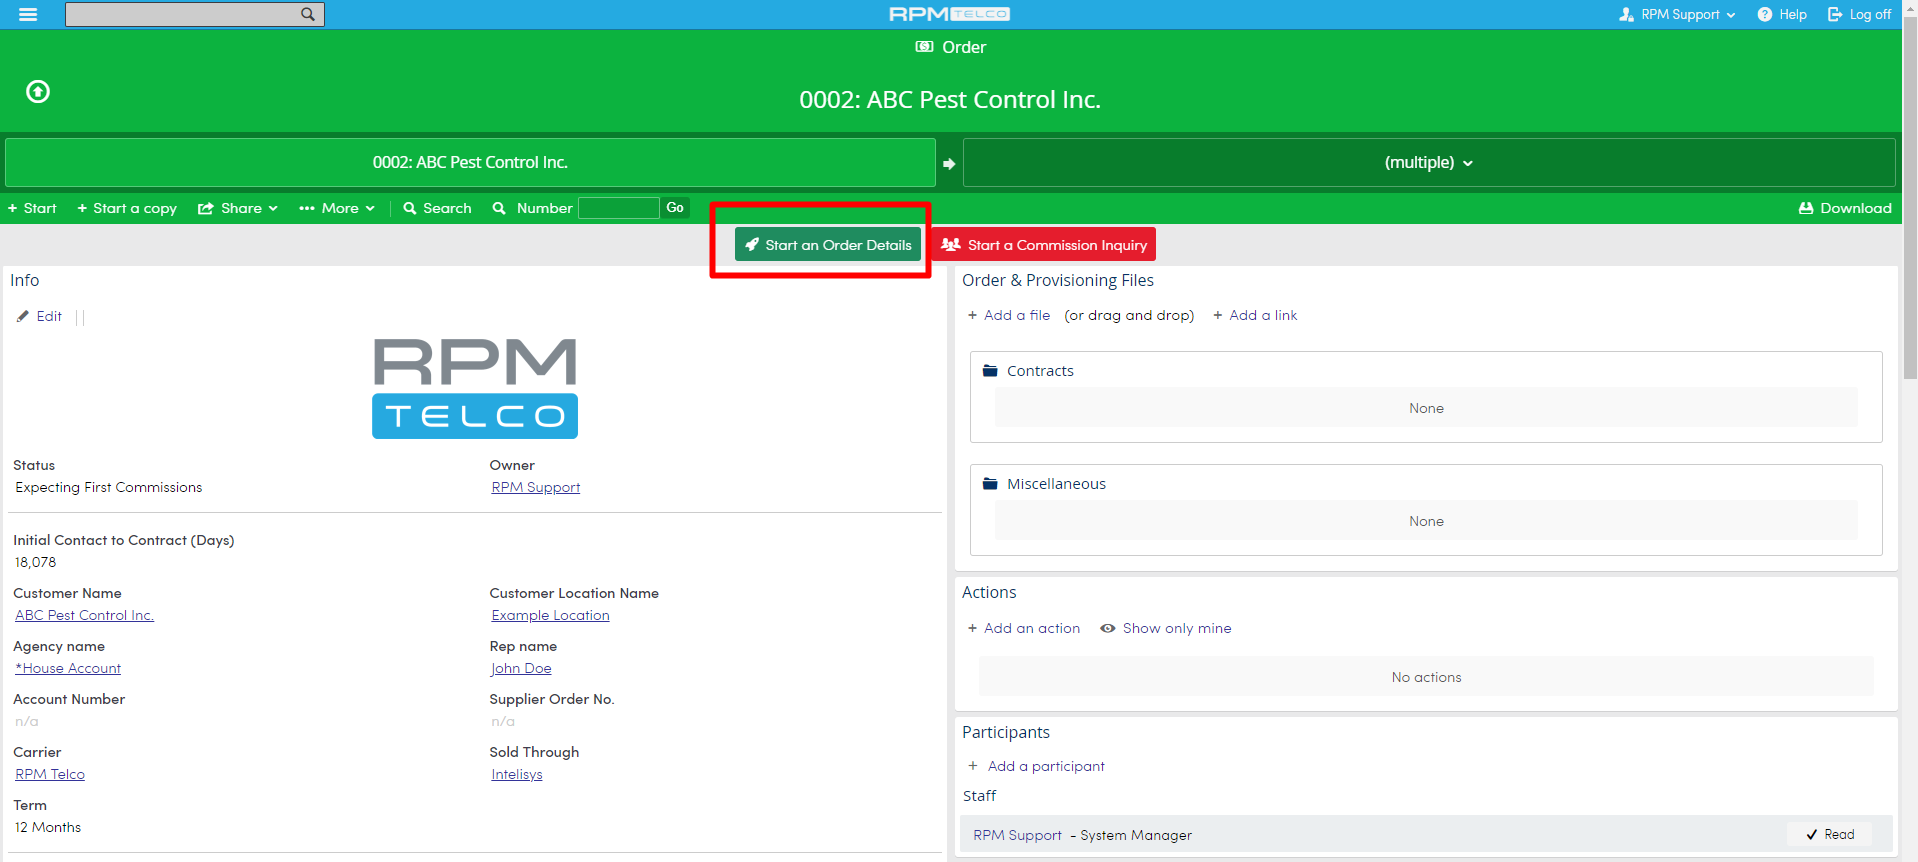The image size is (1918, 862).
Task: Edit the Info section
Action: 40,316
